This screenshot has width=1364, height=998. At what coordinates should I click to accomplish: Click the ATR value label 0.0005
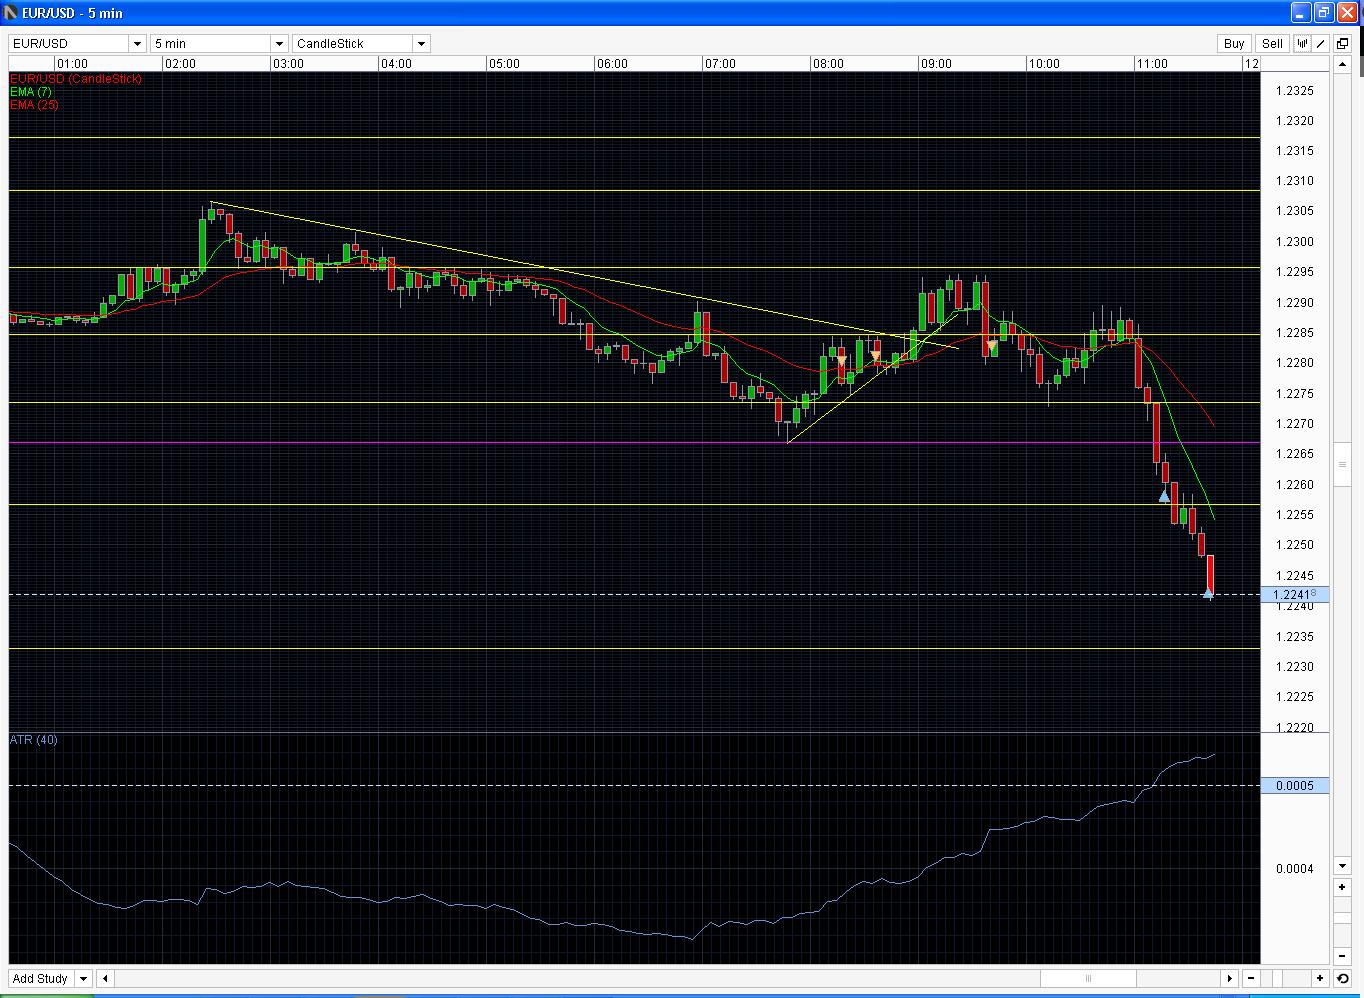click(1295, 786)
